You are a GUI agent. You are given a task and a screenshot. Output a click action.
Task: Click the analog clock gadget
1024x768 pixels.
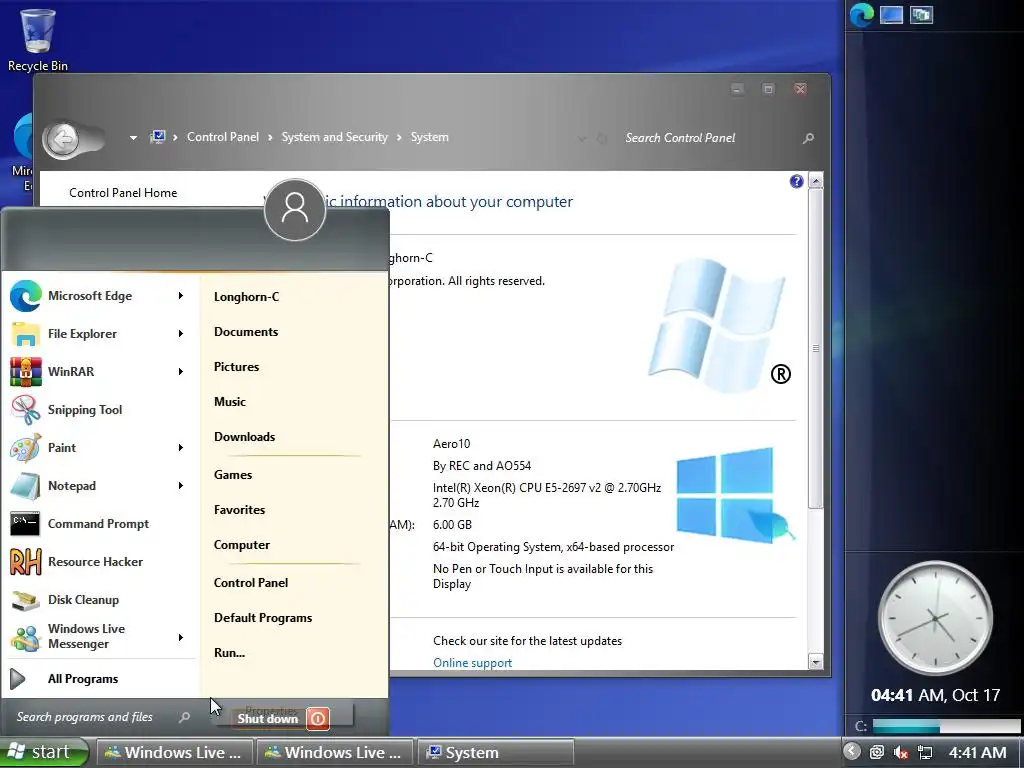click(x=935, y=618)
